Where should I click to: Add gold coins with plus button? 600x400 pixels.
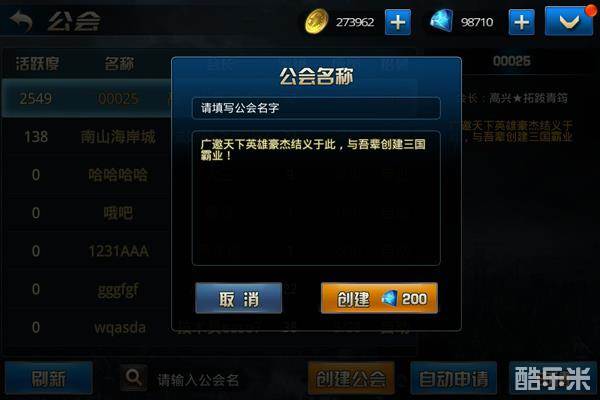click(398, 22)
